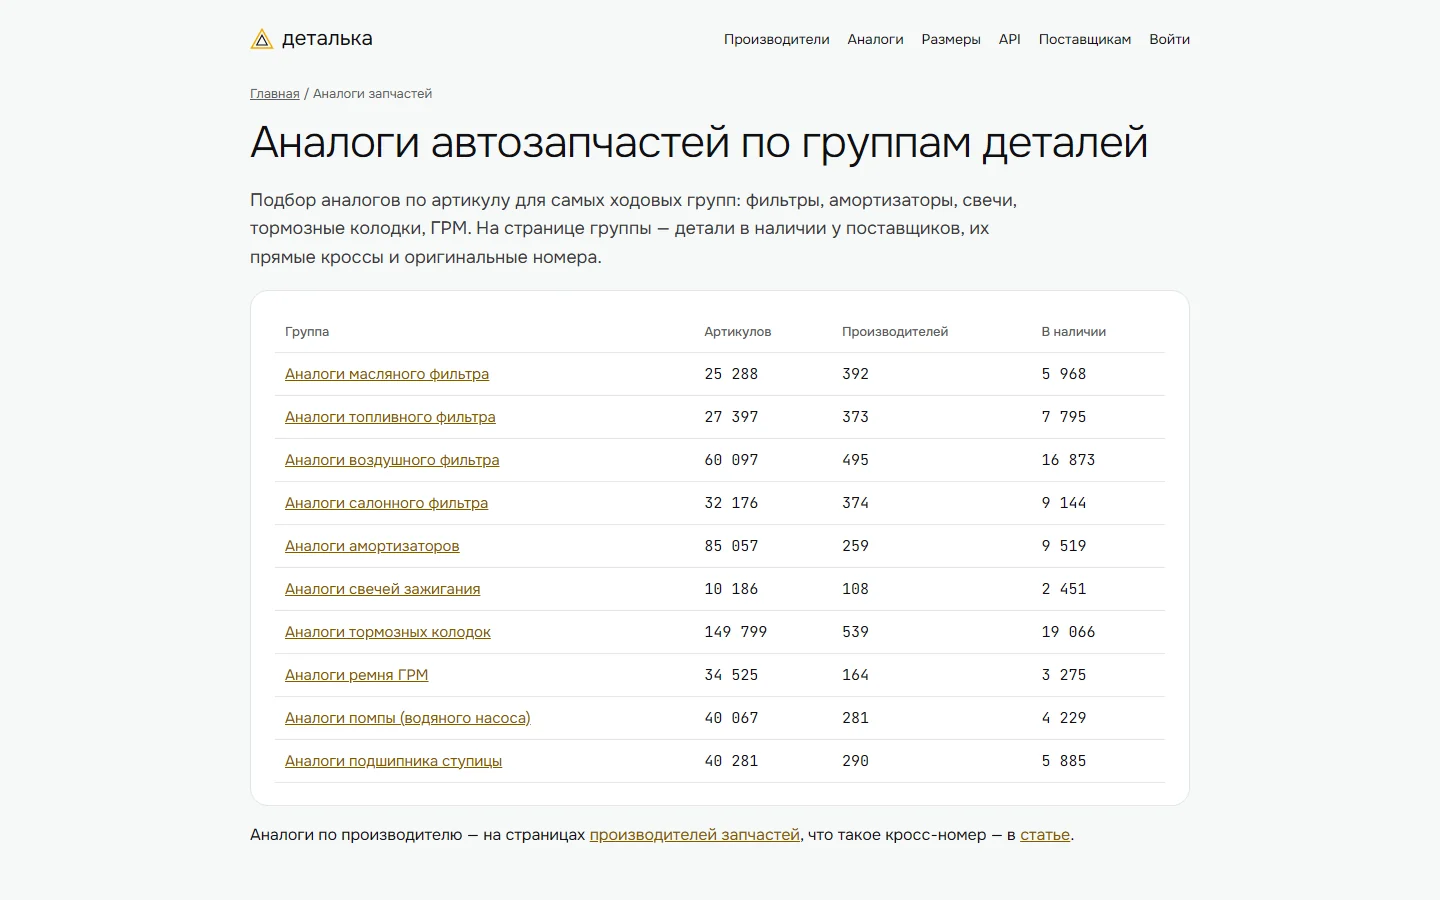Click the 34 525 articles value
This screenshot has width=1440, height=900.
[731, 675]
